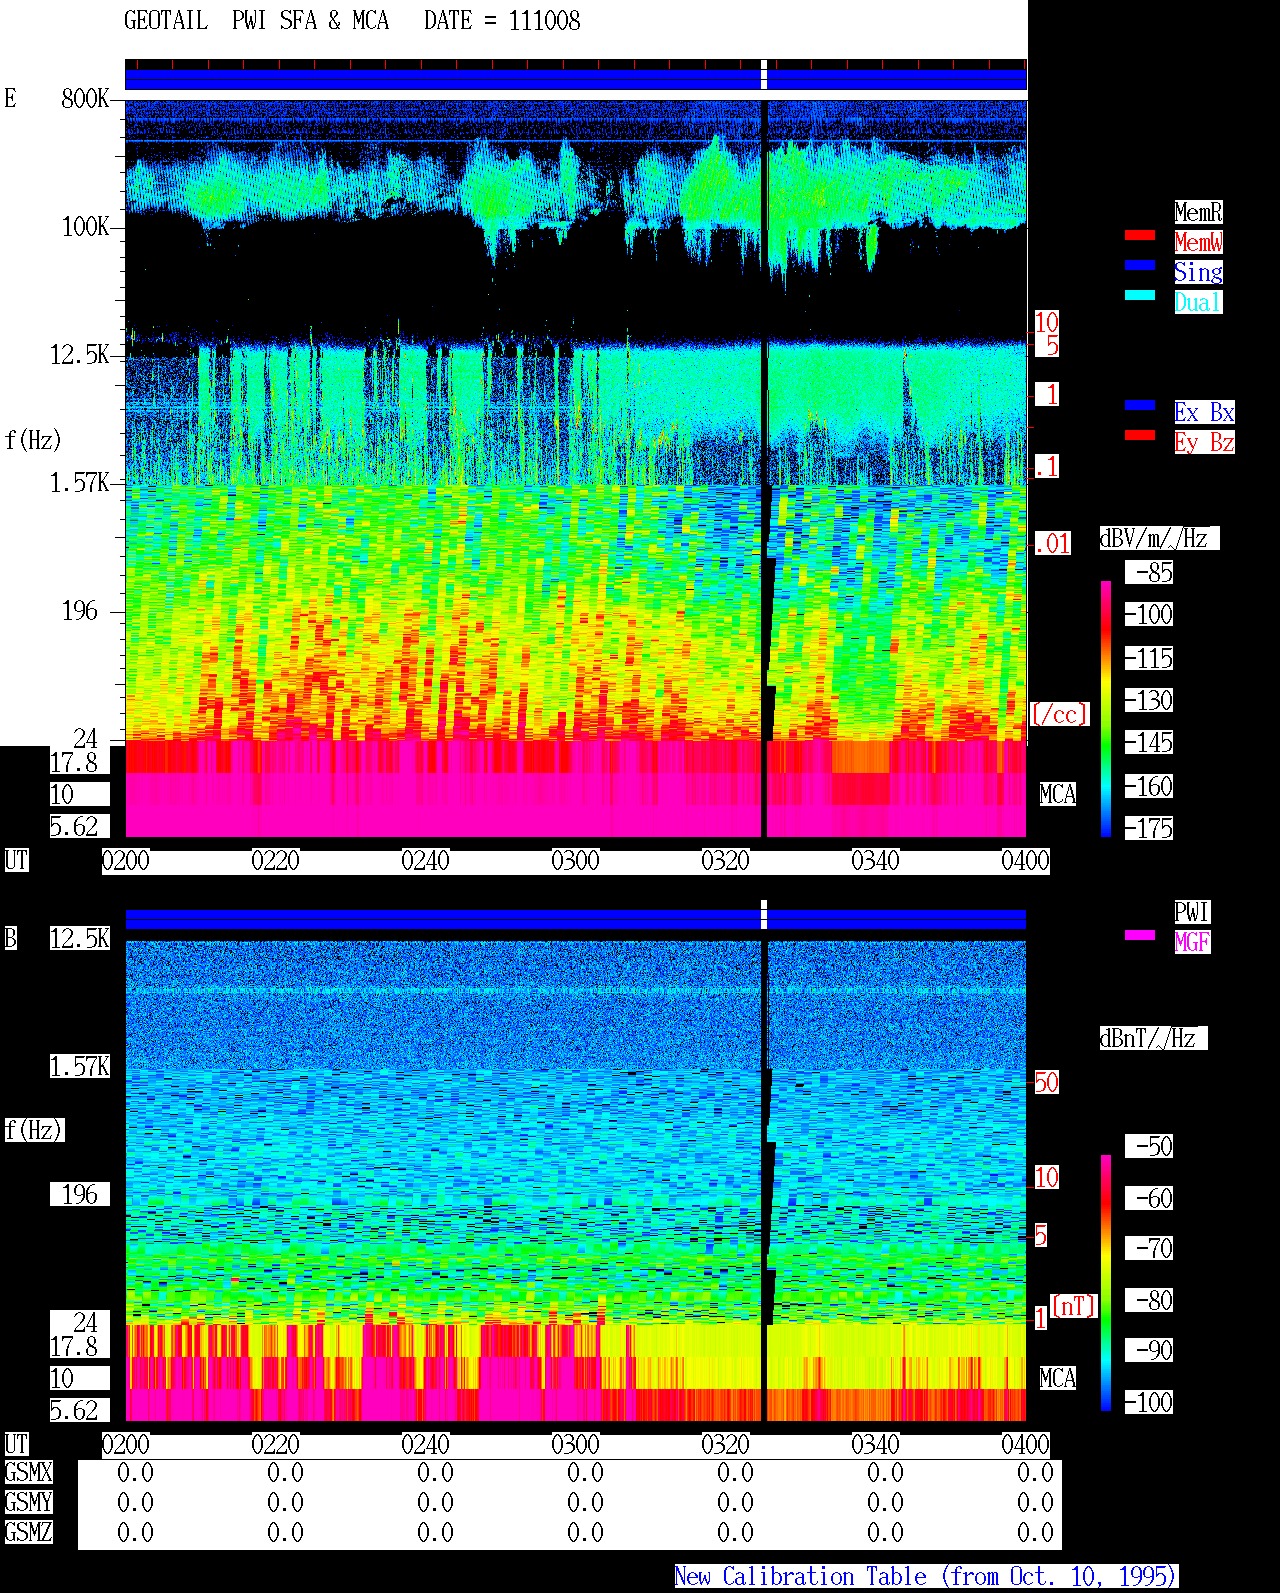Screen dimensions: 1280x1593
Task: Click the '-115' color scale value
Action: (x=1149, y=658)
